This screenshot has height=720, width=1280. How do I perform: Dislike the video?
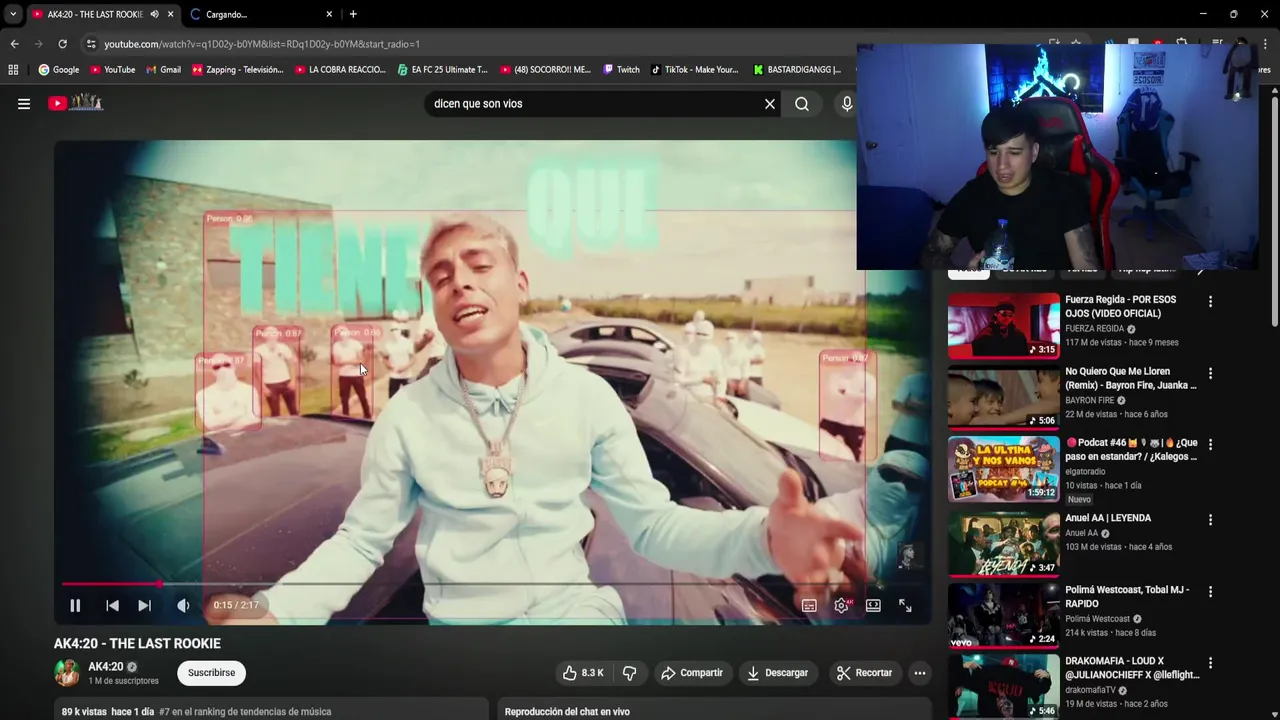click(x=629, y=673)
